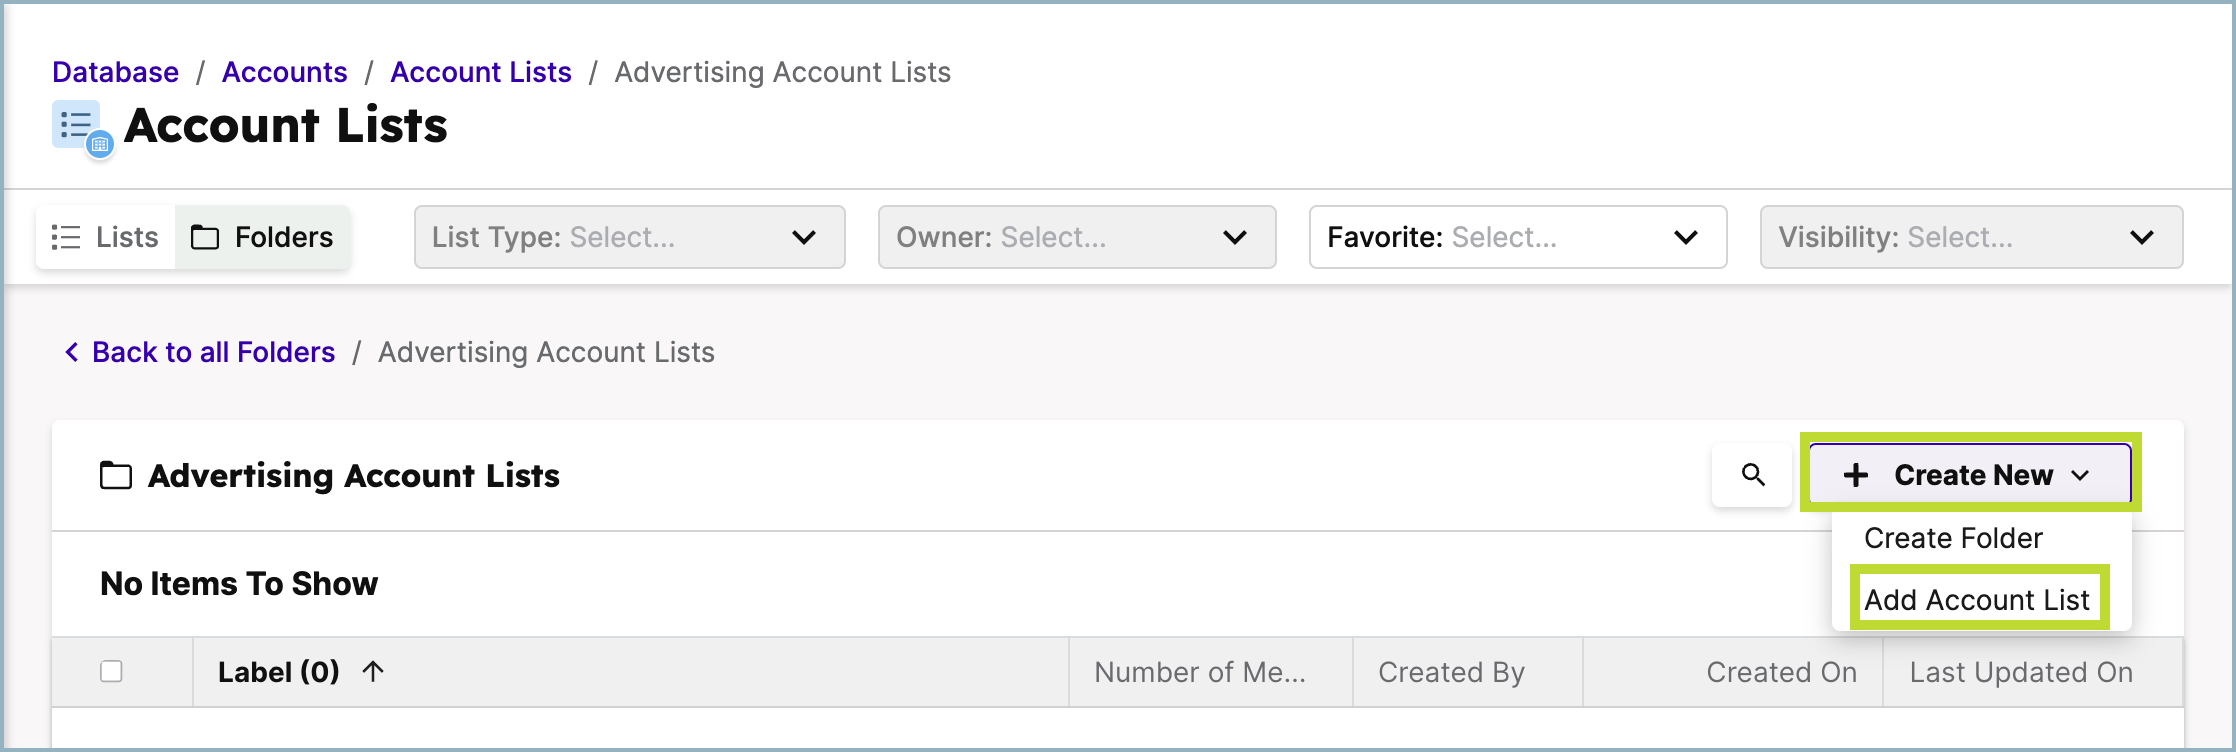This screenshot has width=2236, height=752.
Task: Click the plus icon in Create New
Action: (x=1856, y=475)
